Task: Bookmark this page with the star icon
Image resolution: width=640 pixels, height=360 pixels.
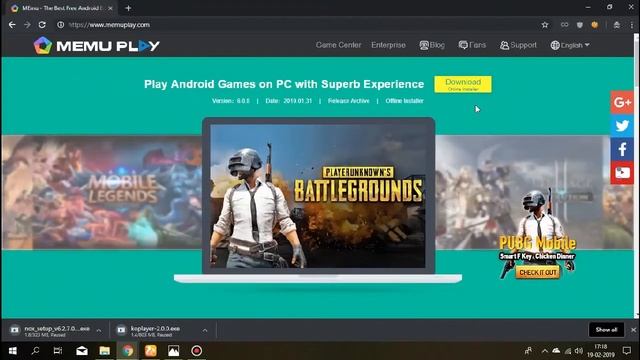Action: (x=544, y=25)
